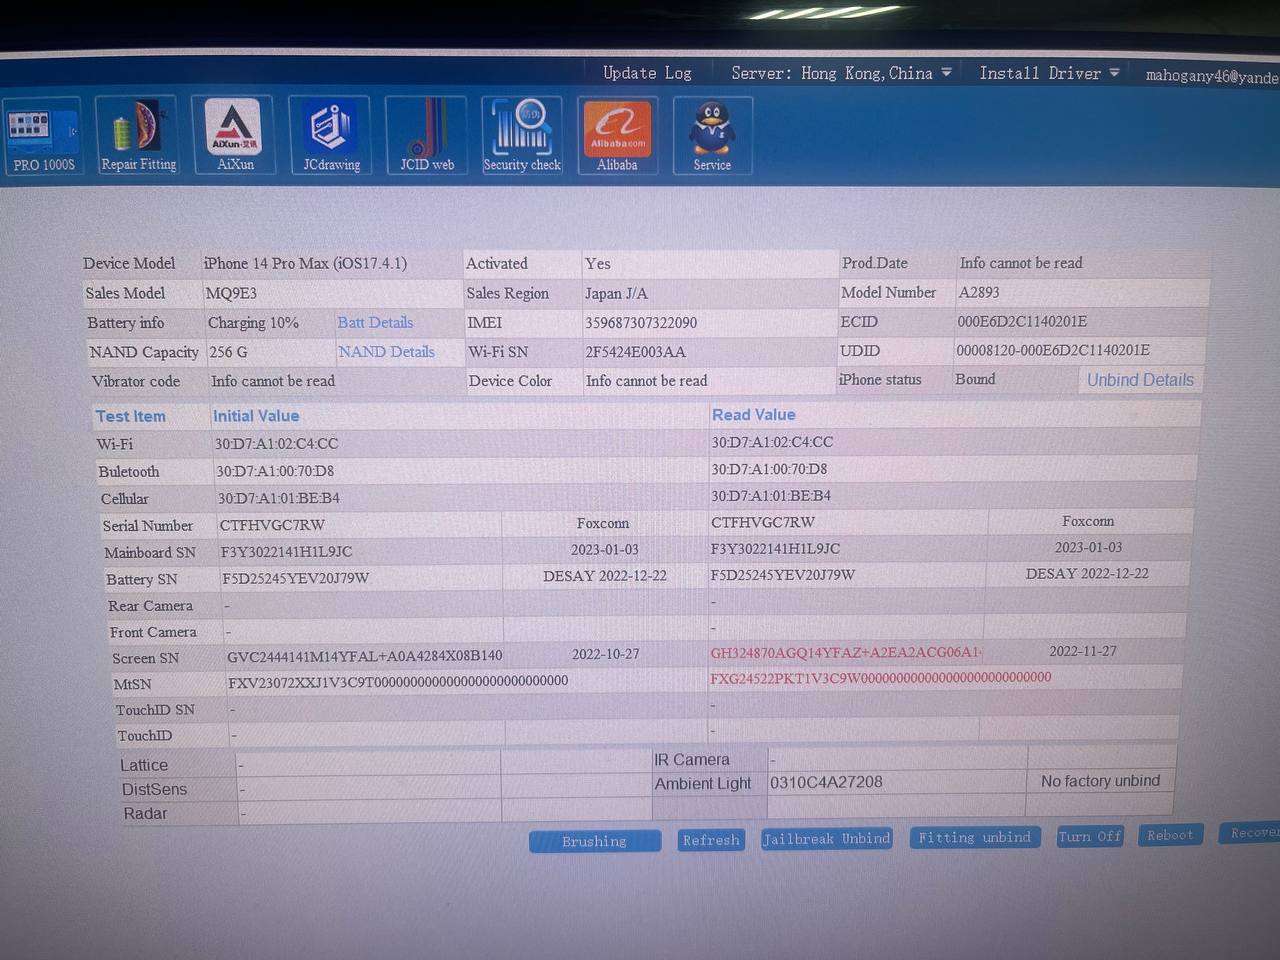Viewport: 1280px width, 960px height.
Task: Select the red read MtSN starting FXG24522PKT1V3C9W
Action: pyautogui.click(x=881, y=678)
